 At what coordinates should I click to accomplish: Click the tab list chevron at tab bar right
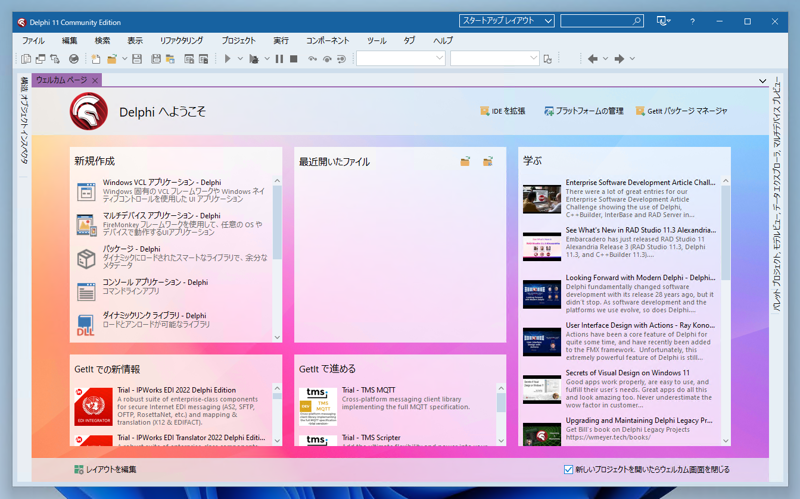point(762,81)
